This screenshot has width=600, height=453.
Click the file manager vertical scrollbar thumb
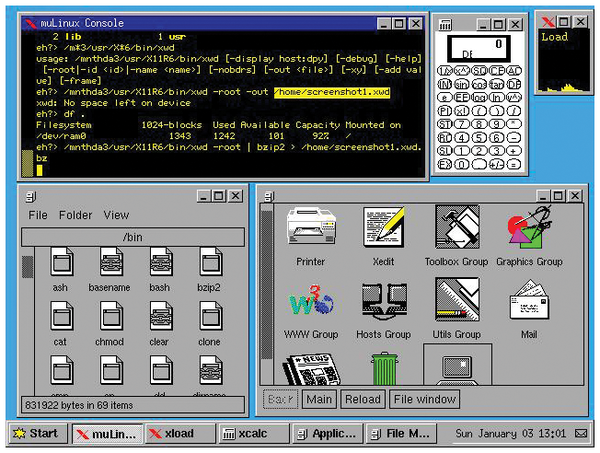pos(28,267)
